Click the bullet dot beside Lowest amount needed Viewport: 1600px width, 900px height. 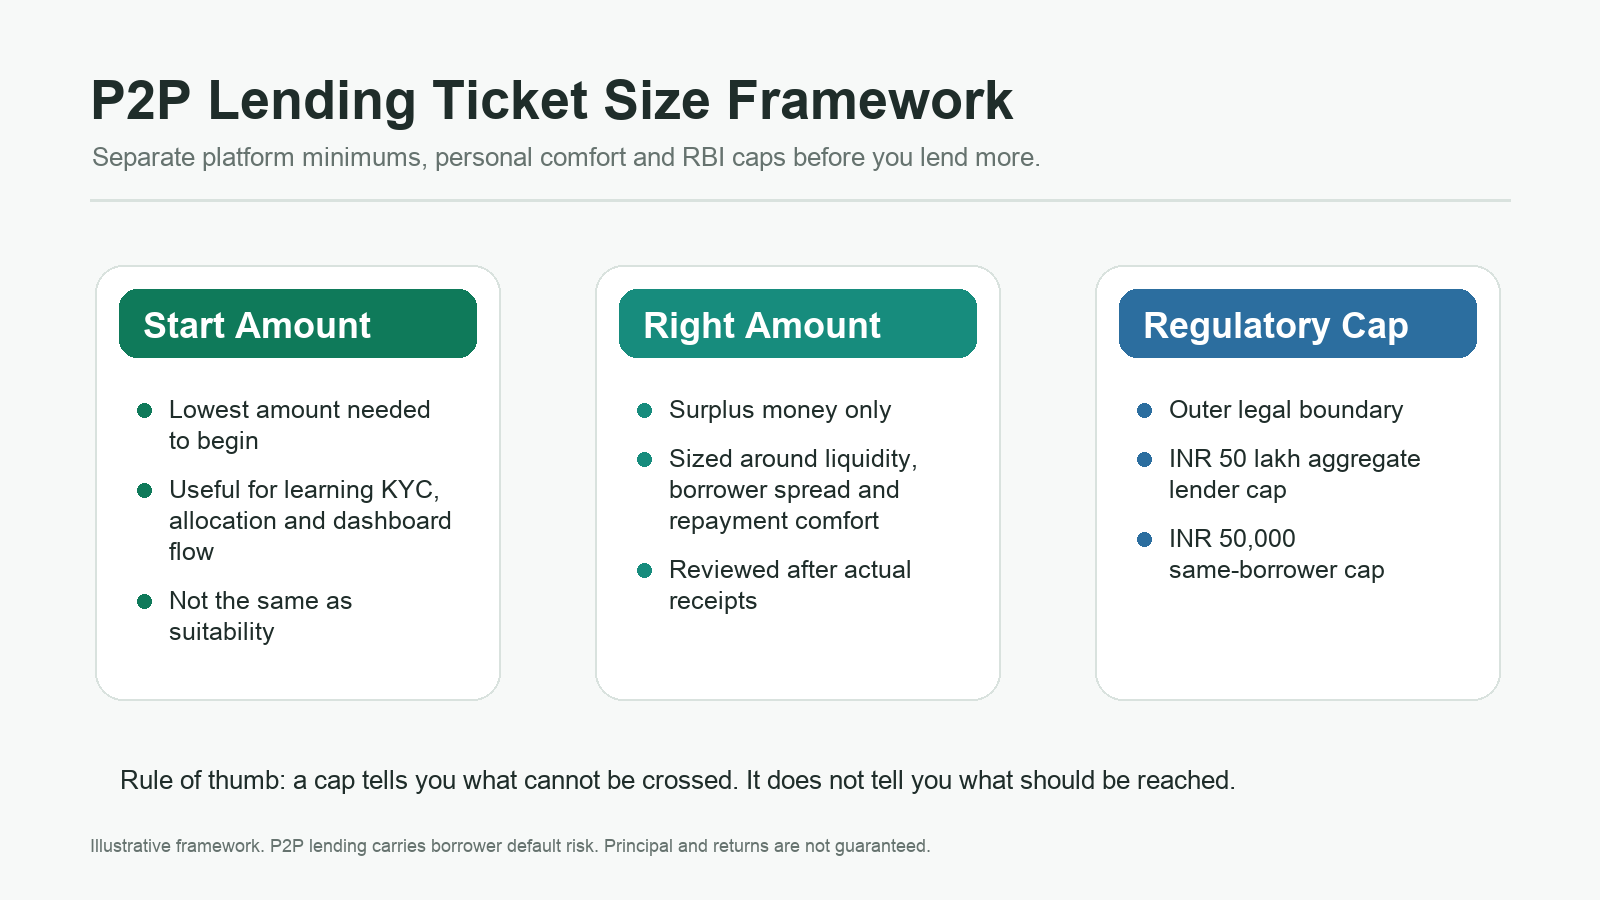point(145,410)
